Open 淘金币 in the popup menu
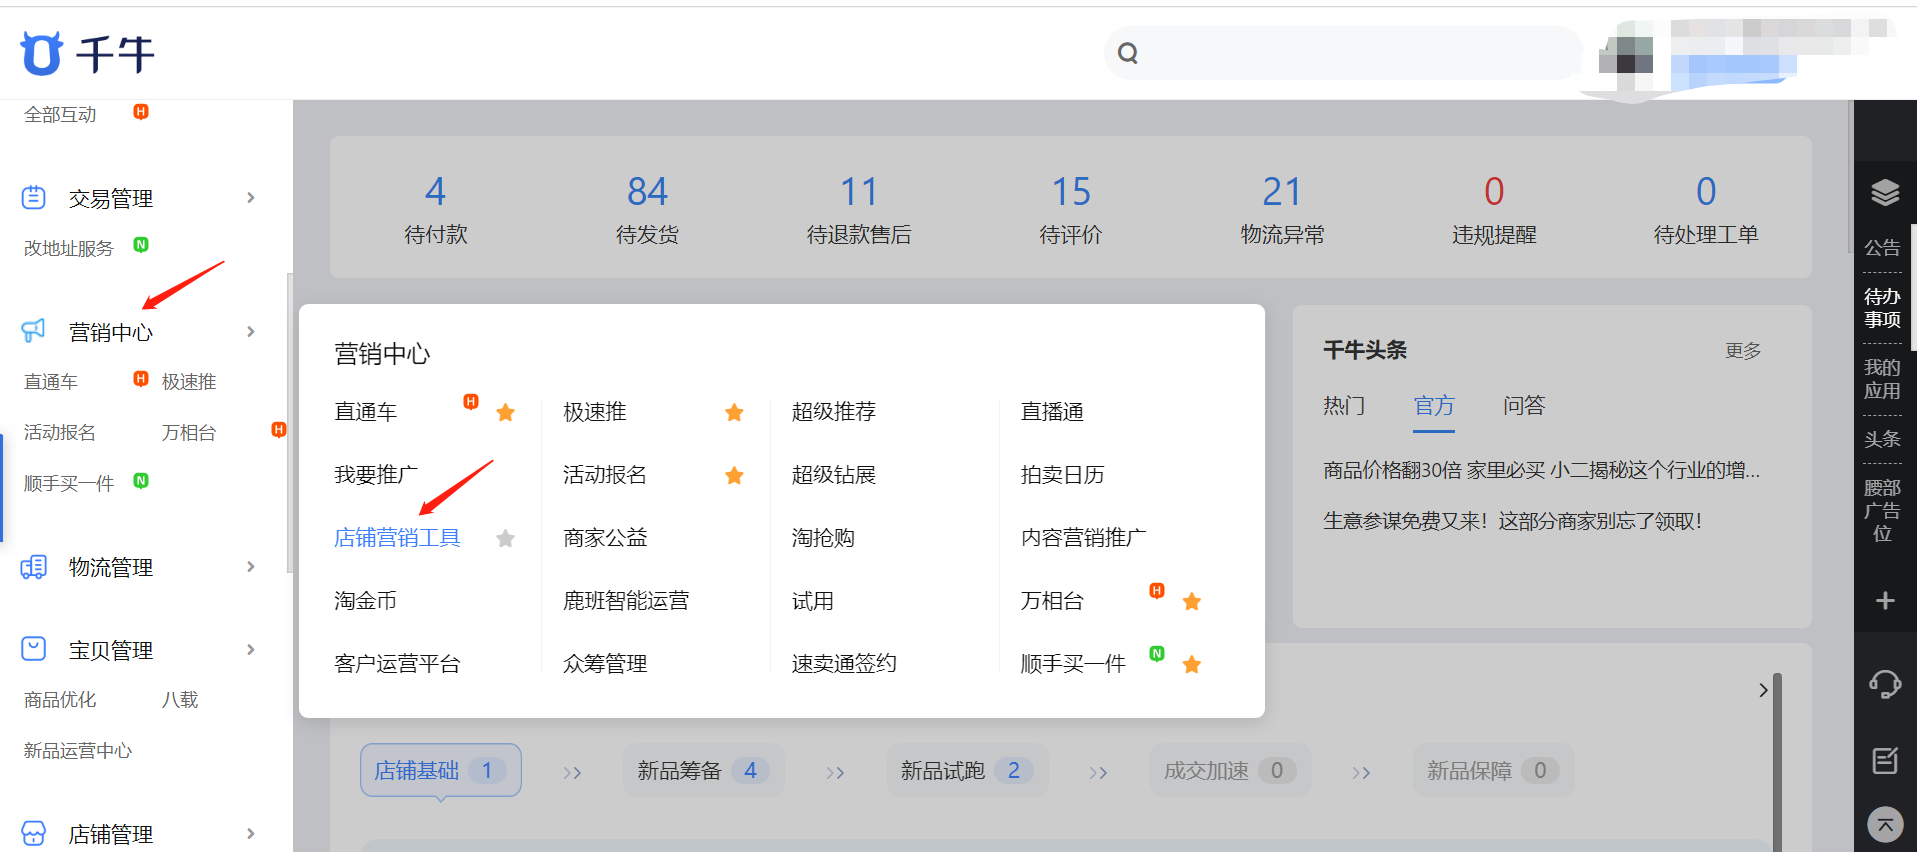 coord(365,601)
